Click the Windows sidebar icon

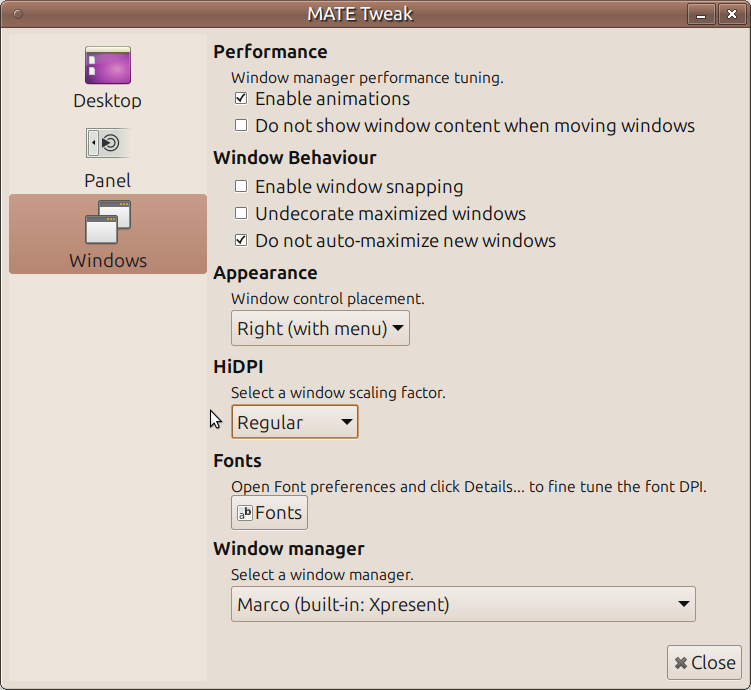pos(107,222)
